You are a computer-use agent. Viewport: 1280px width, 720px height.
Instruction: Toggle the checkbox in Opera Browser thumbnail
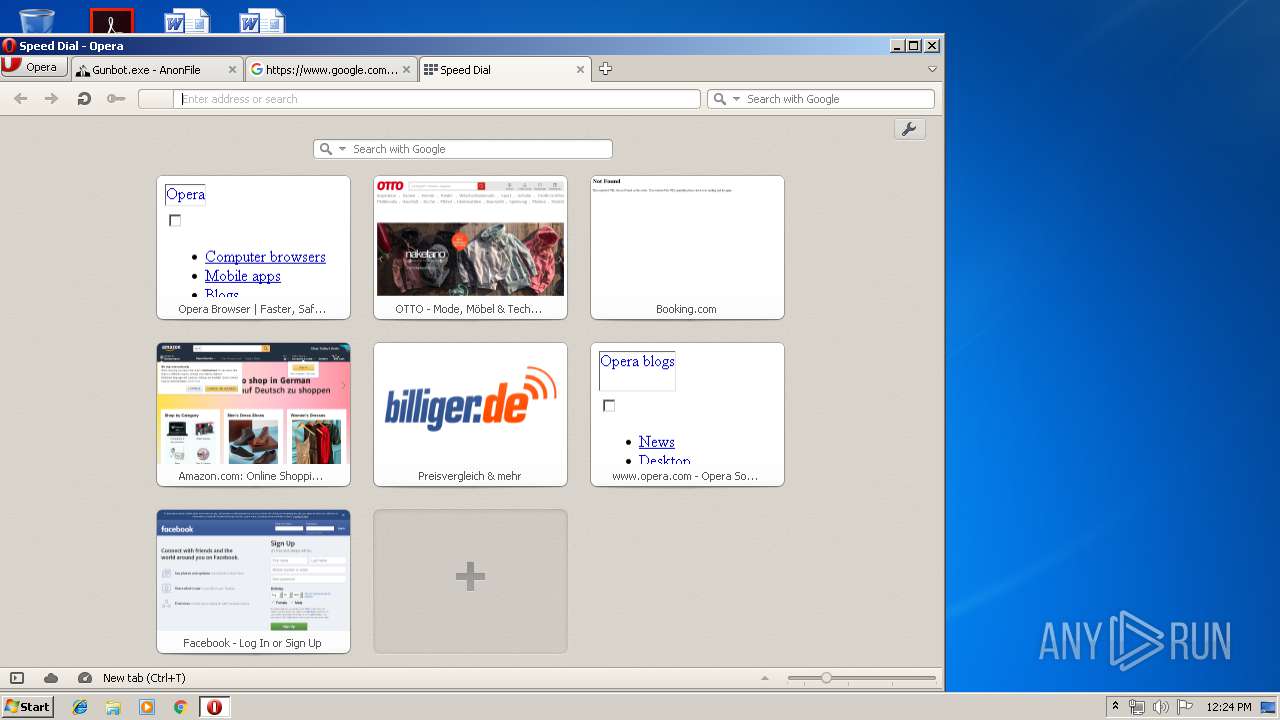click(175, 220)
